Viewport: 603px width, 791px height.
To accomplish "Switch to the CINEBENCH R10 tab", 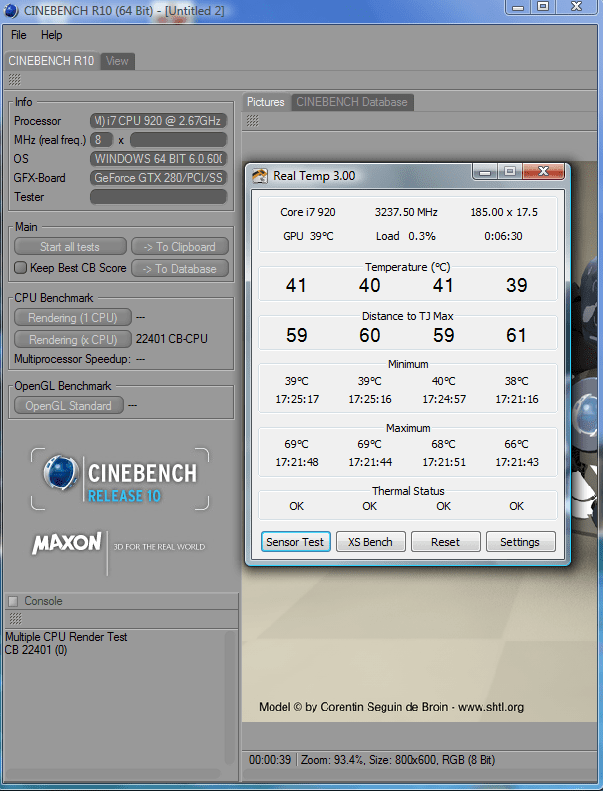I will pyautogui.click(x=51, y=61).
